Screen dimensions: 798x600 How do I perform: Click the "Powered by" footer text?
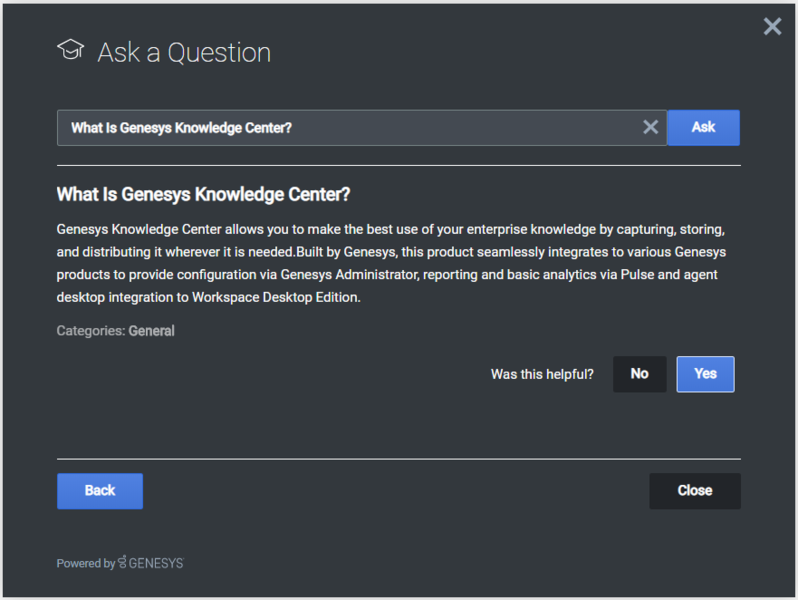click(85, 563)
